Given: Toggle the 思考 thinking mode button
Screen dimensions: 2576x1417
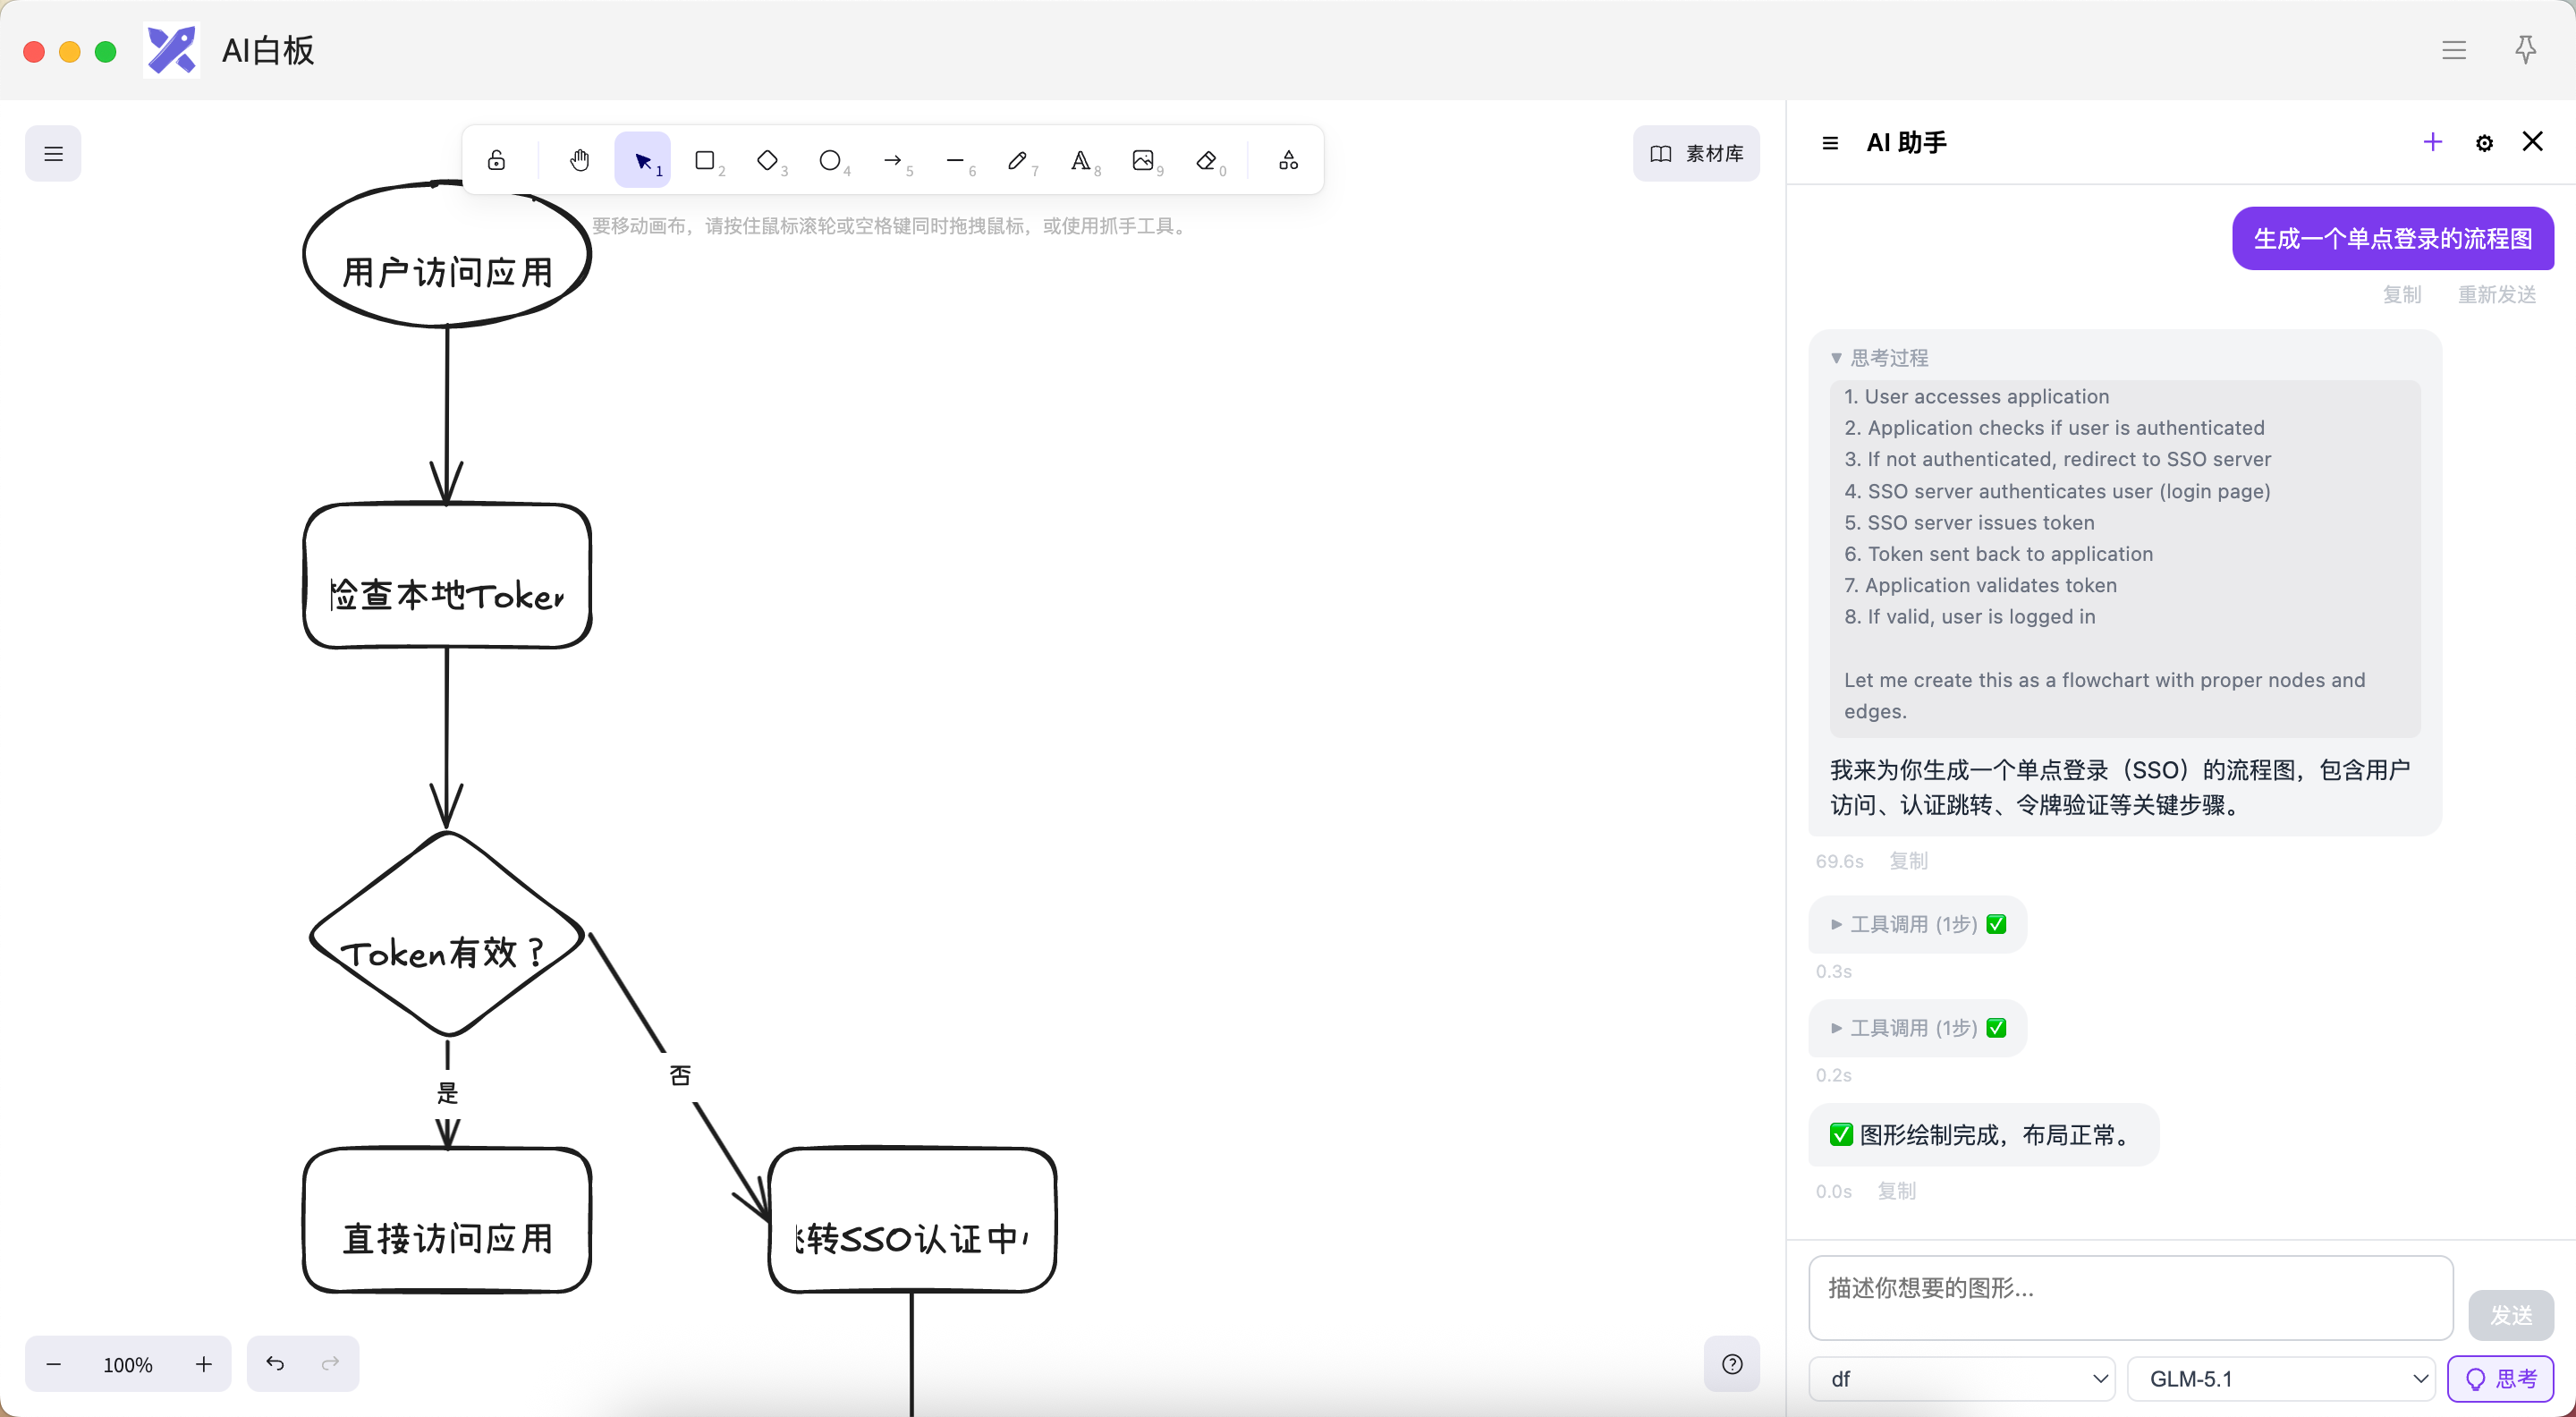Looking at the screenshot, I should pyautogui.click(x=2500, y=1379).
